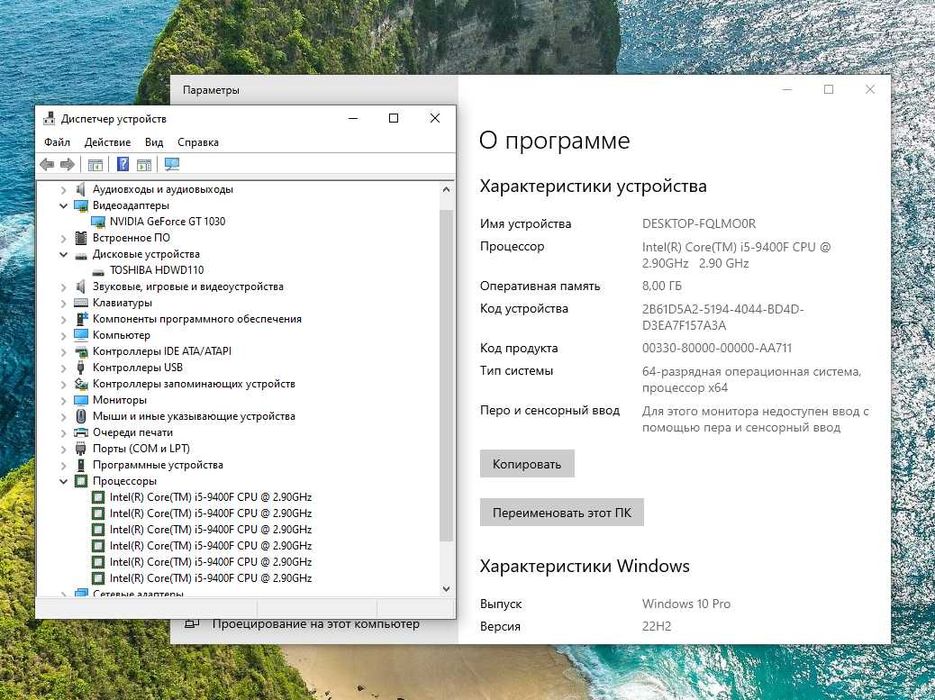Click the Компоненты программного обеспечения icon
The image size is (935, 700).
click(81, 318)
